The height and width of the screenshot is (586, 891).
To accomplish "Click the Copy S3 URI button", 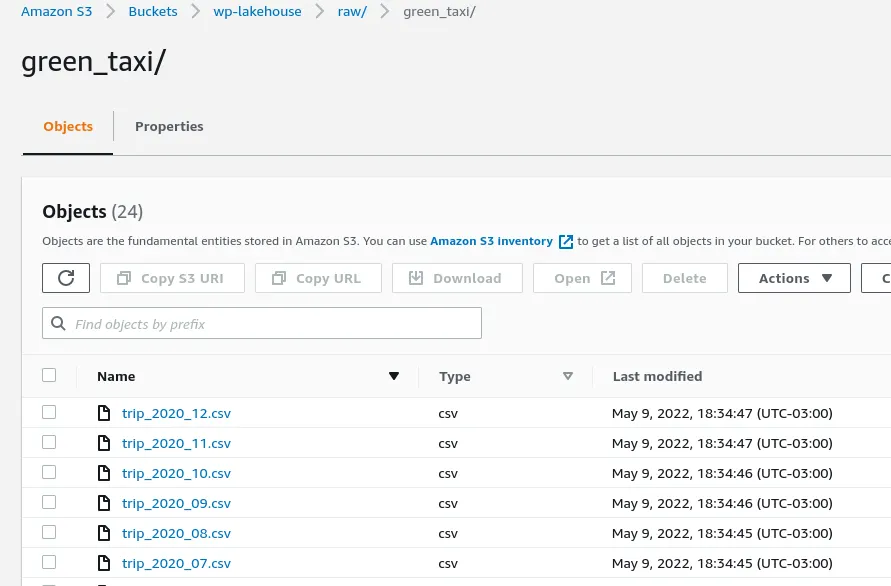I will (172, 278).
